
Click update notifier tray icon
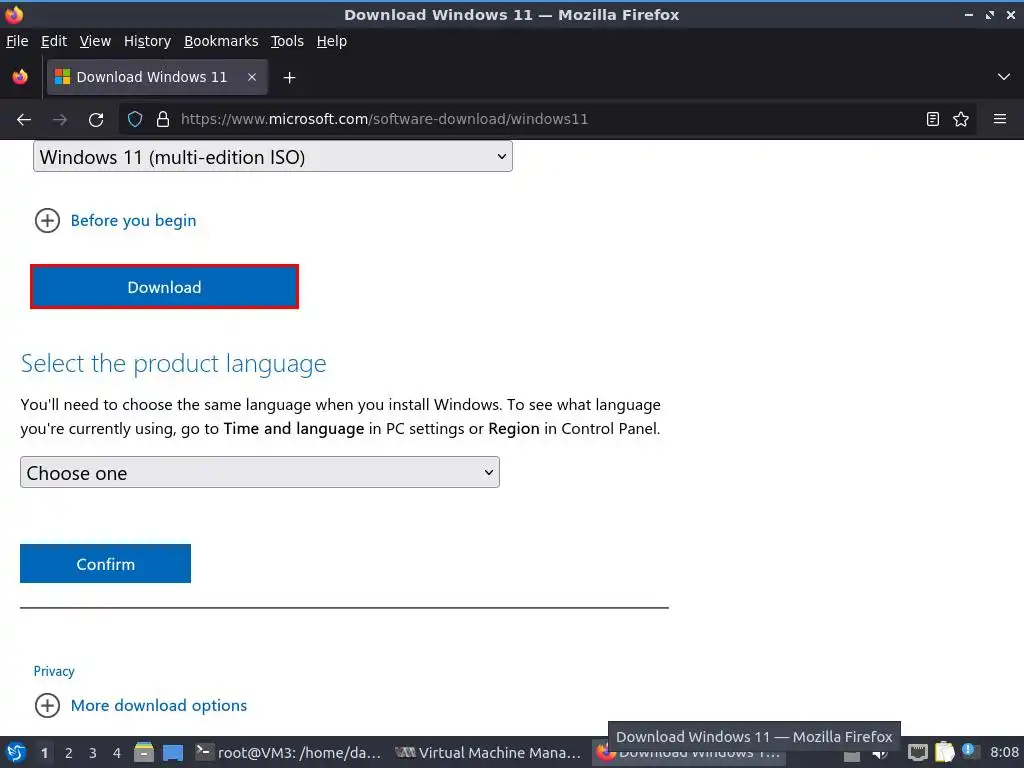click(969, 751)
